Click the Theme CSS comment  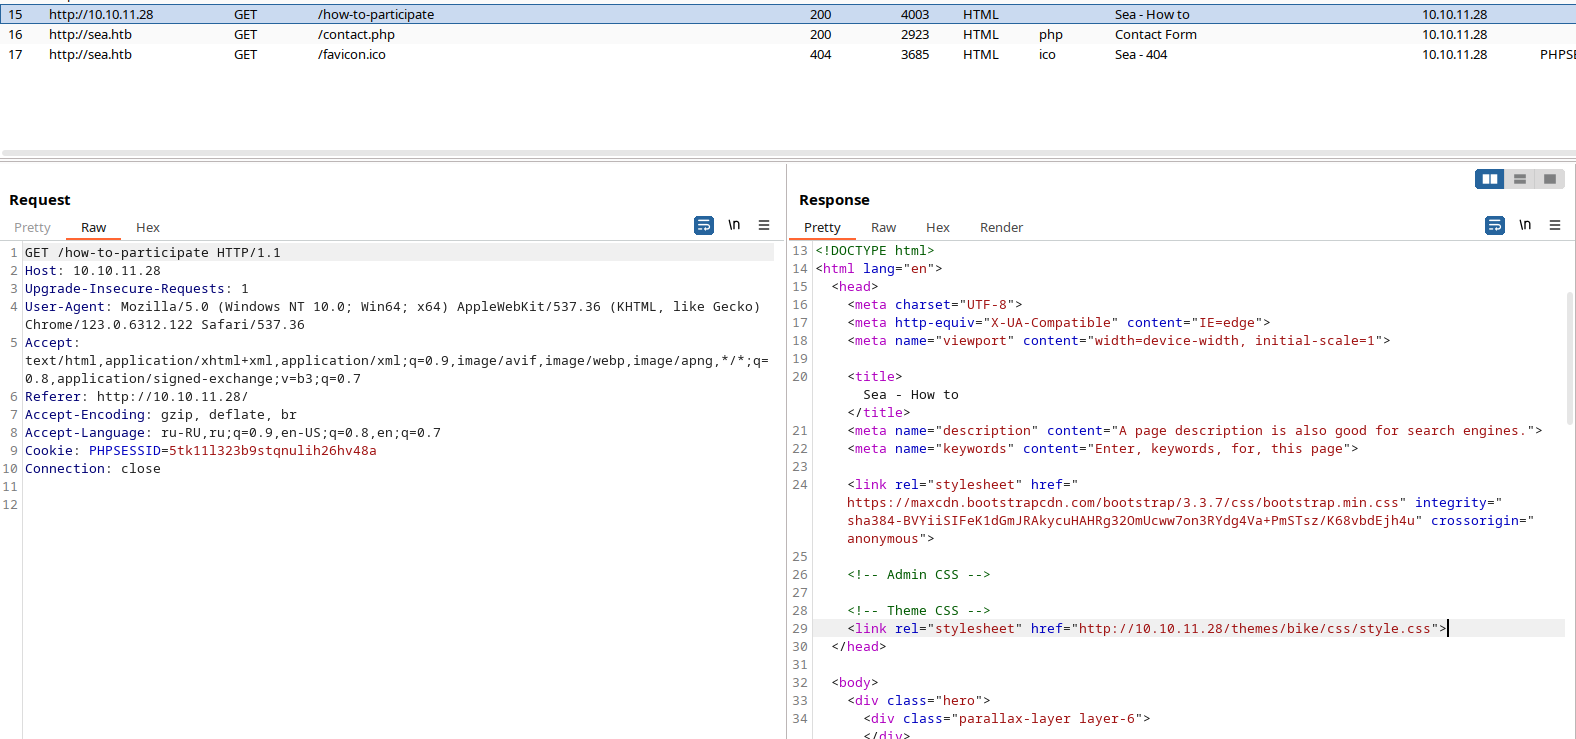919,611
